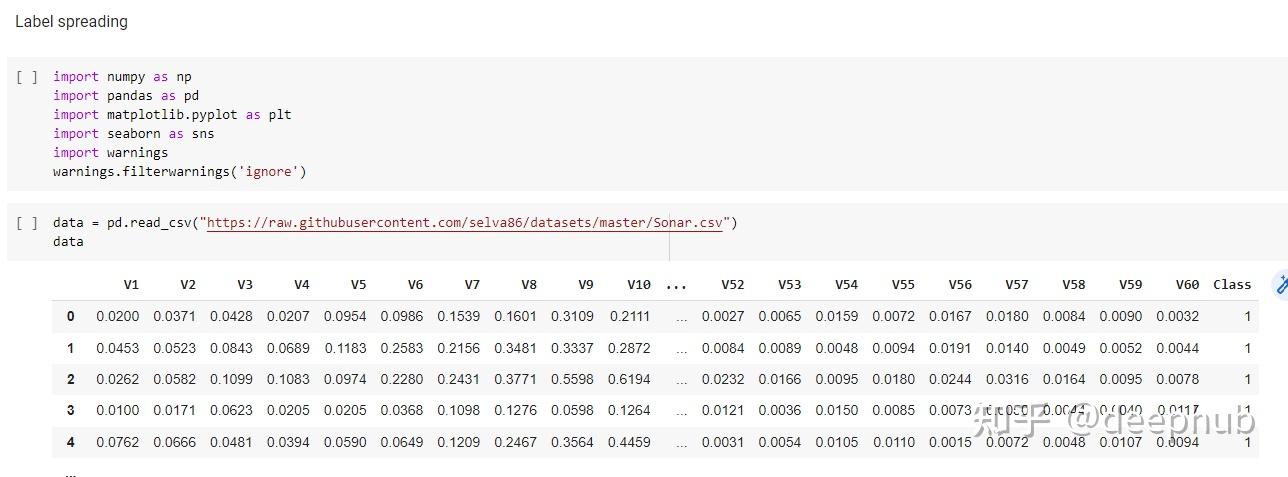Select row index 2 in the dataframe
The width and height of the screenshot is (1288, 477).
(70, 379)
